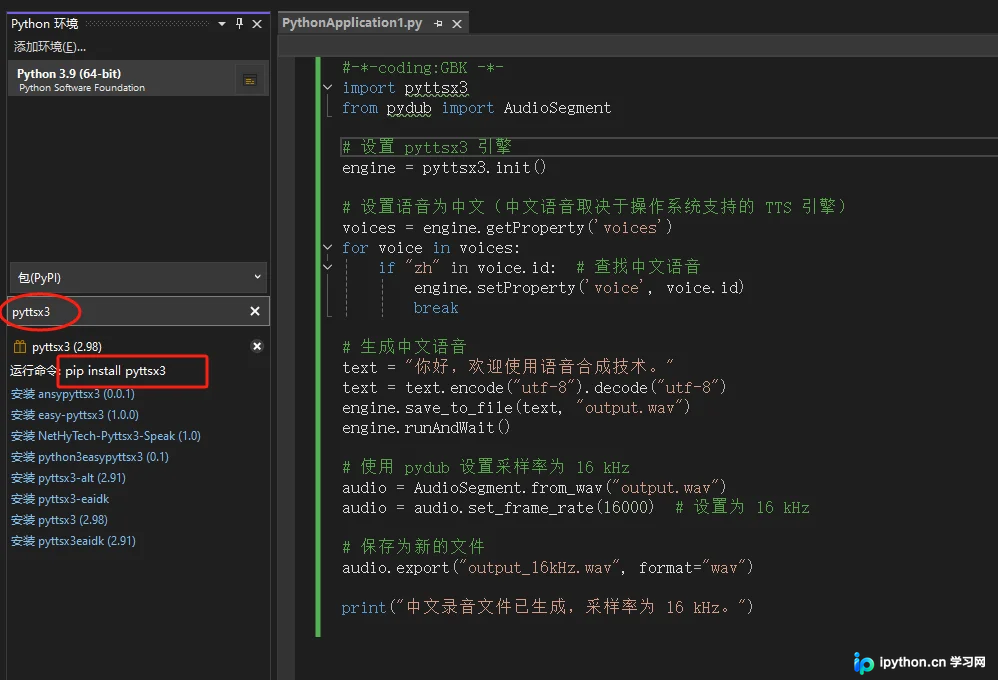Click the 添加环境(E)... link
This screenshot has width=998, height=680.
click(50, 46)
